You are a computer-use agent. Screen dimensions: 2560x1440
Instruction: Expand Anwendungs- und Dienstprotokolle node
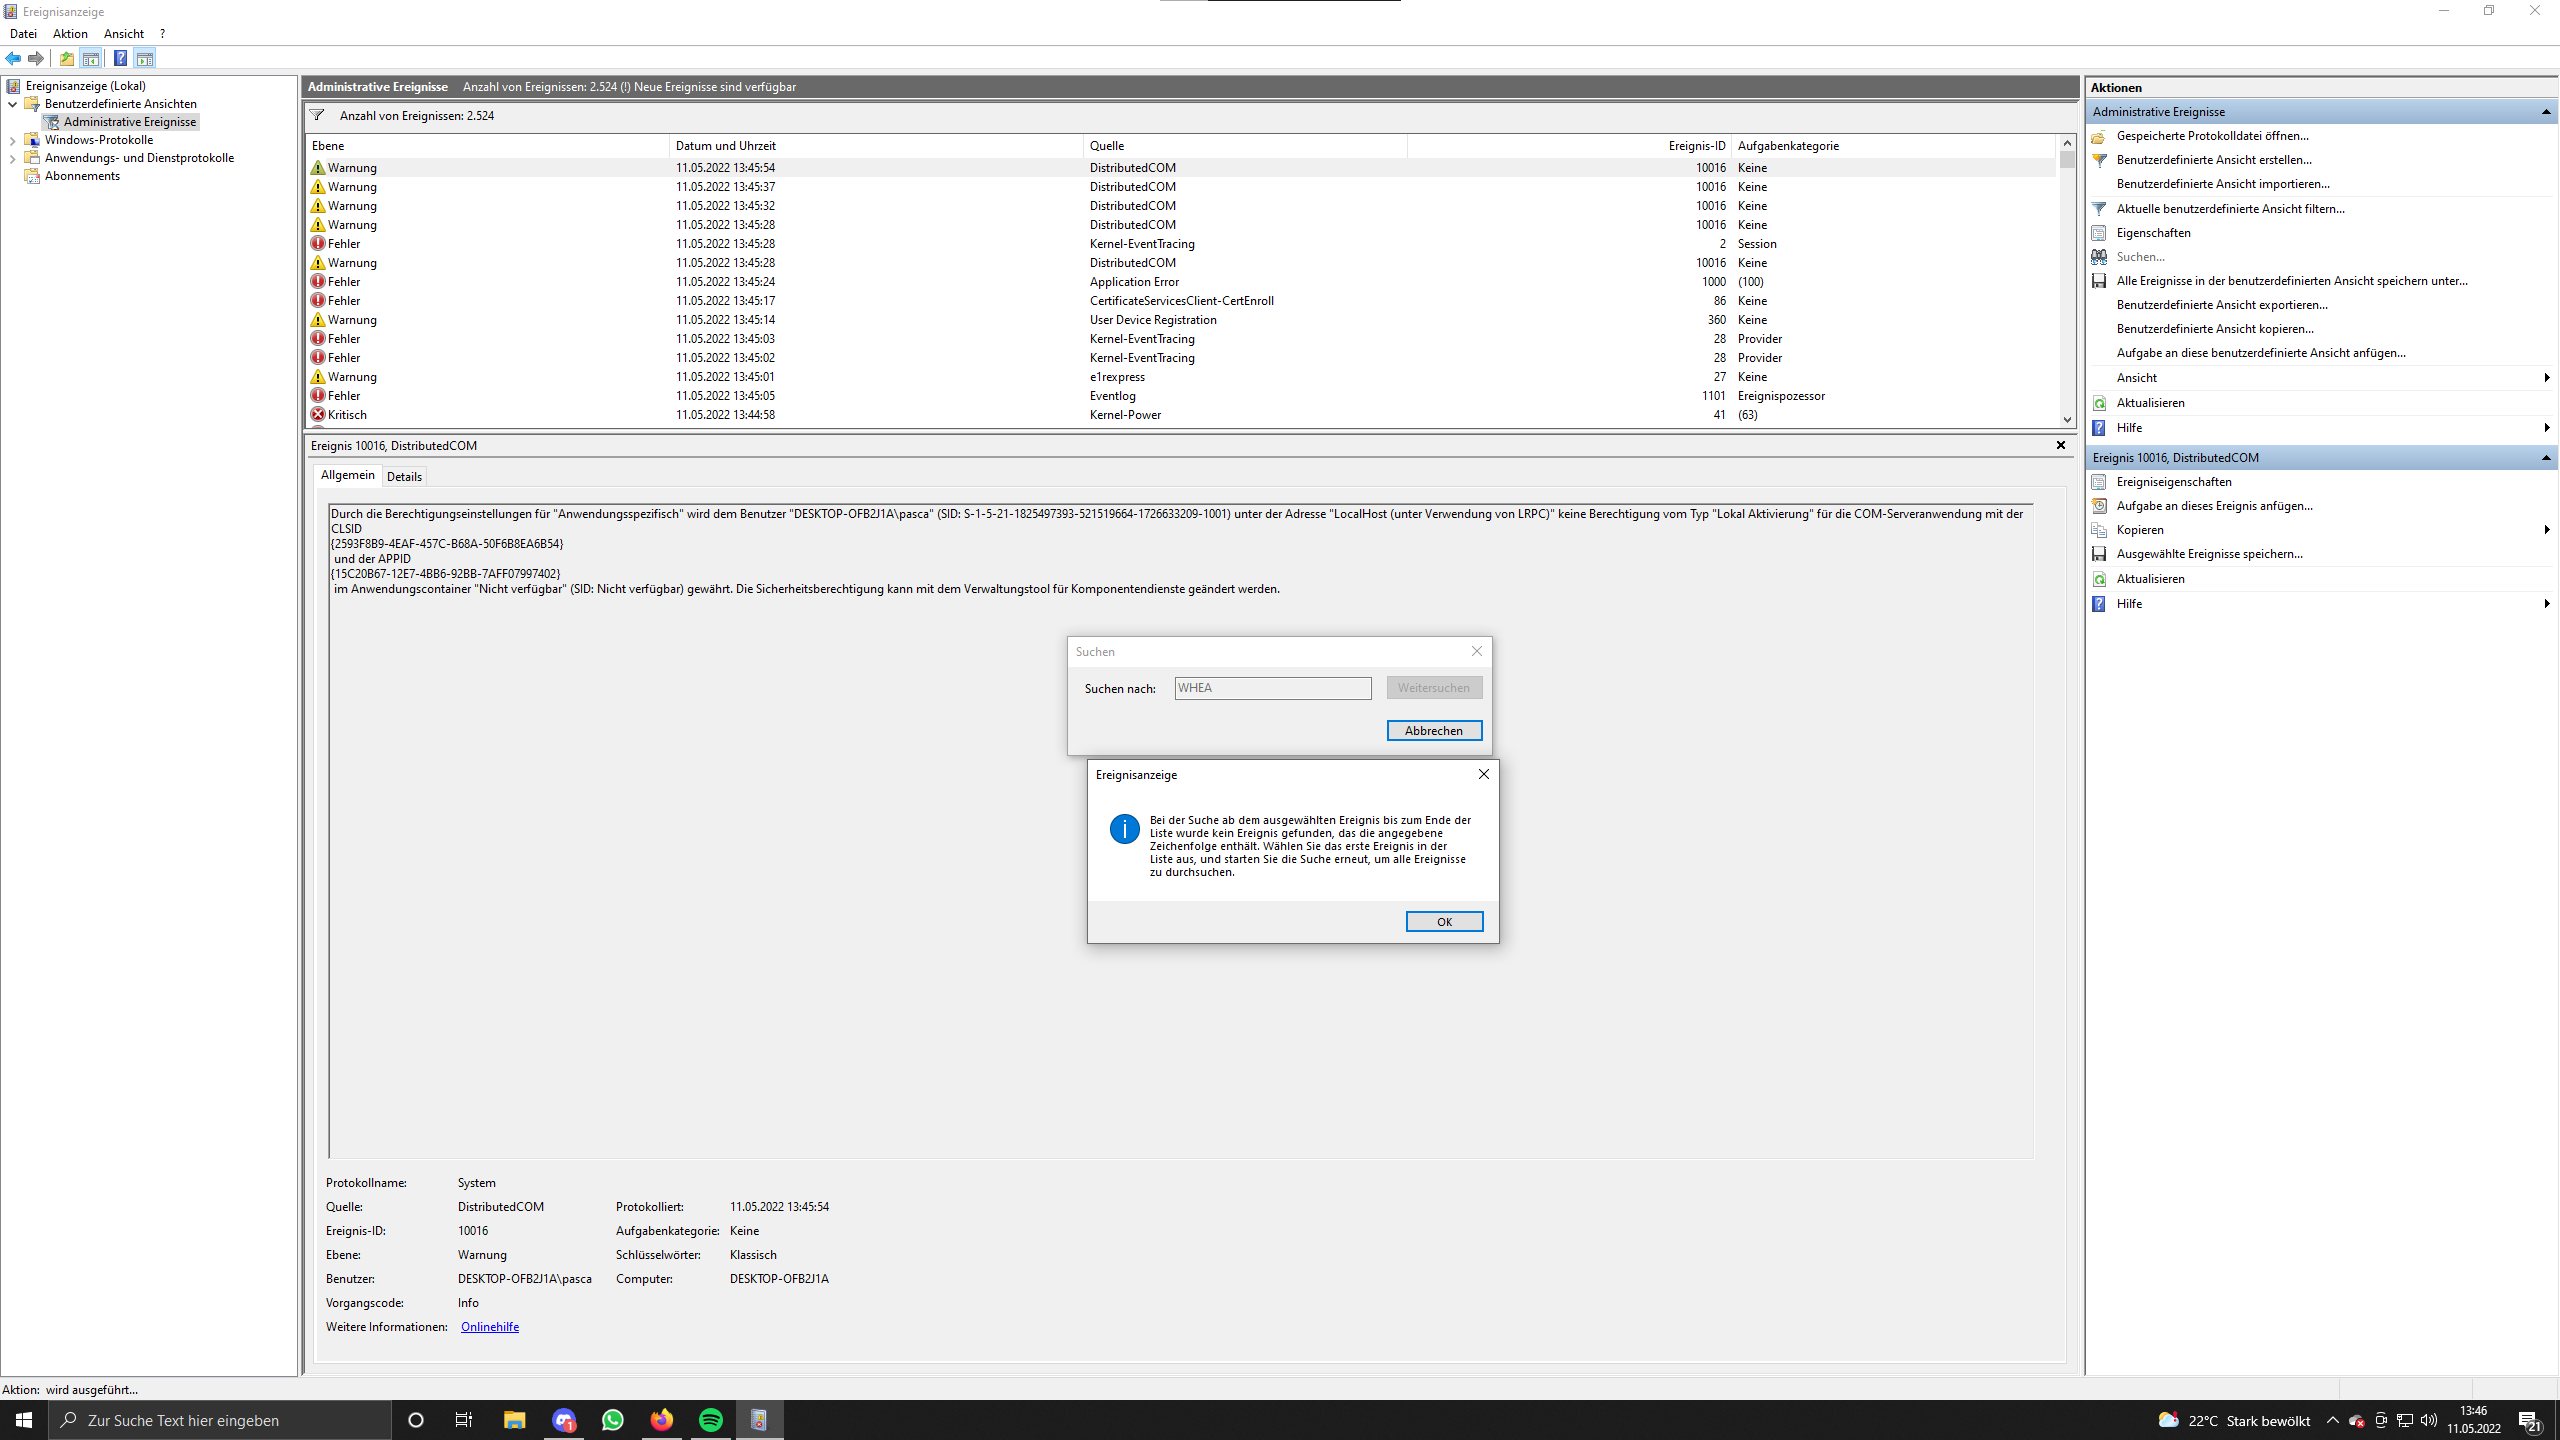[x=12, y=158]
